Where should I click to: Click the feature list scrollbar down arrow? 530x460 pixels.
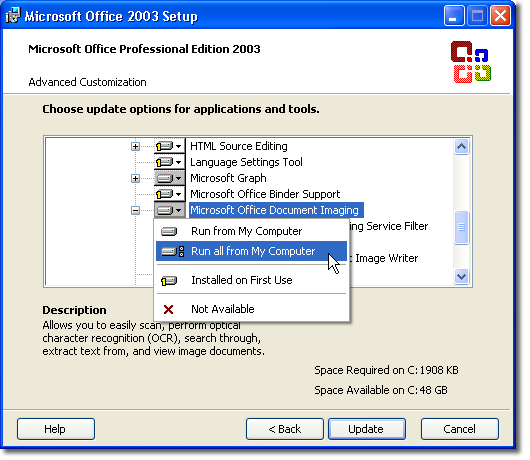coord(461,277)
